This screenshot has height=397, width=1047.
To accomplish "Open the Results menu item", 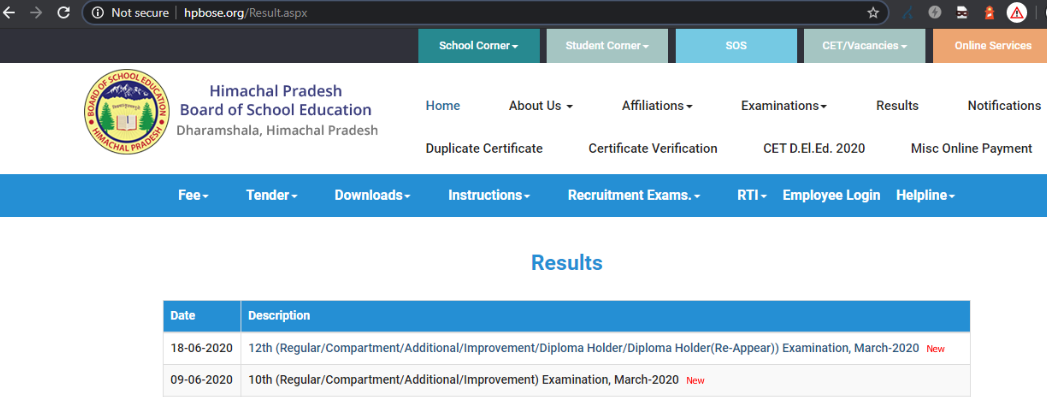I will [x=897, y=105].
